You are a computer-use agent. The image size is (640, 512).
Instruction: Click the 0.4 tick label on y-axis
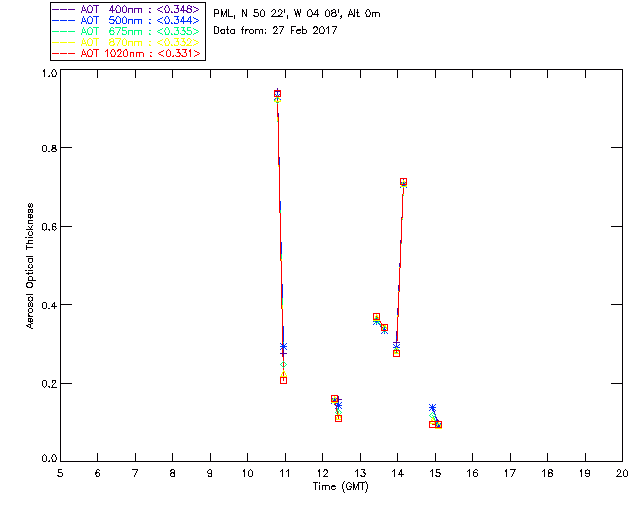coord(49,305)
